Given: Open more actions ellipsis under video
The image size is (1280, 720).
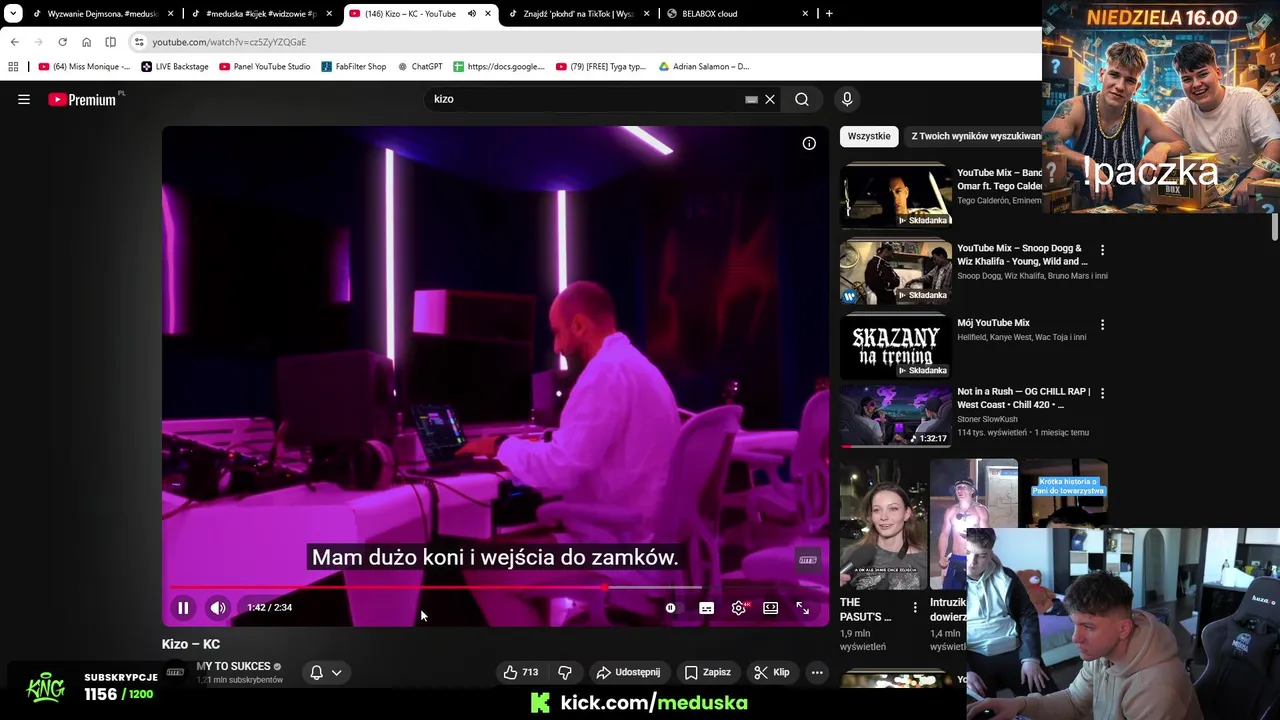Looking at the screenshot, I should pyautogui.click(x=817, y=672).
